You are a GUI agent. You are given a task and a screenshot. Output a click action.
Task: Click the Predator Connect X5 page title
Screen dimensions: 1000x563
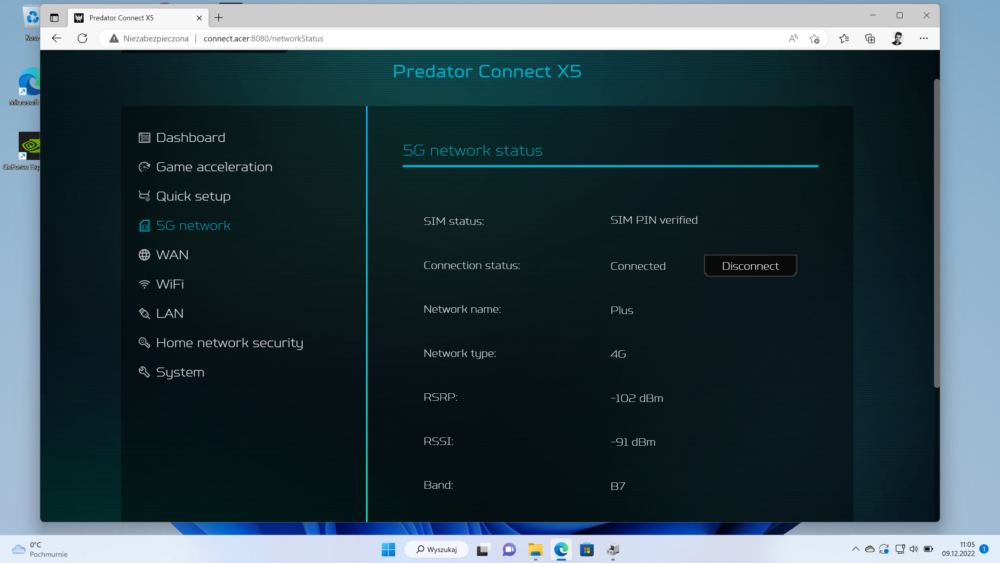pyautogui.click(x=487, y=71)
